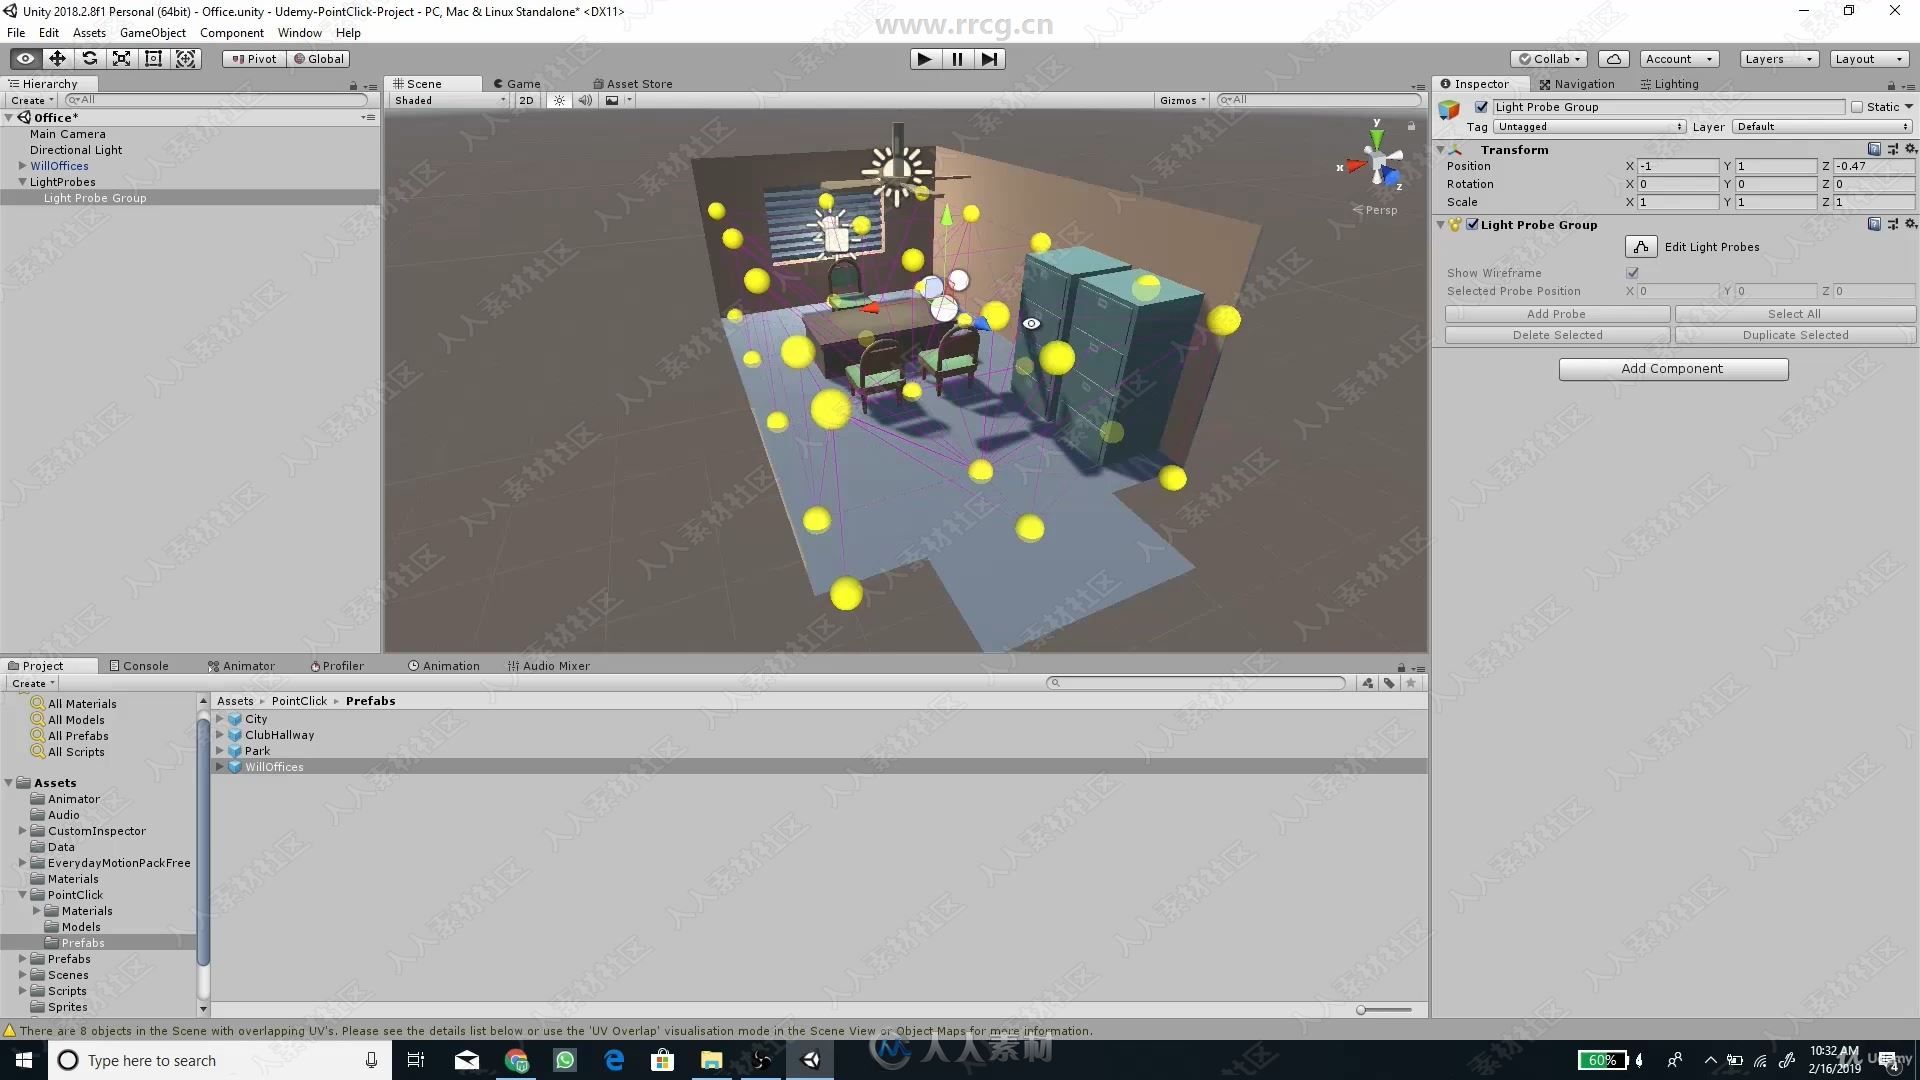Select the Move tool (Pivot) icon

click(58, 58)
